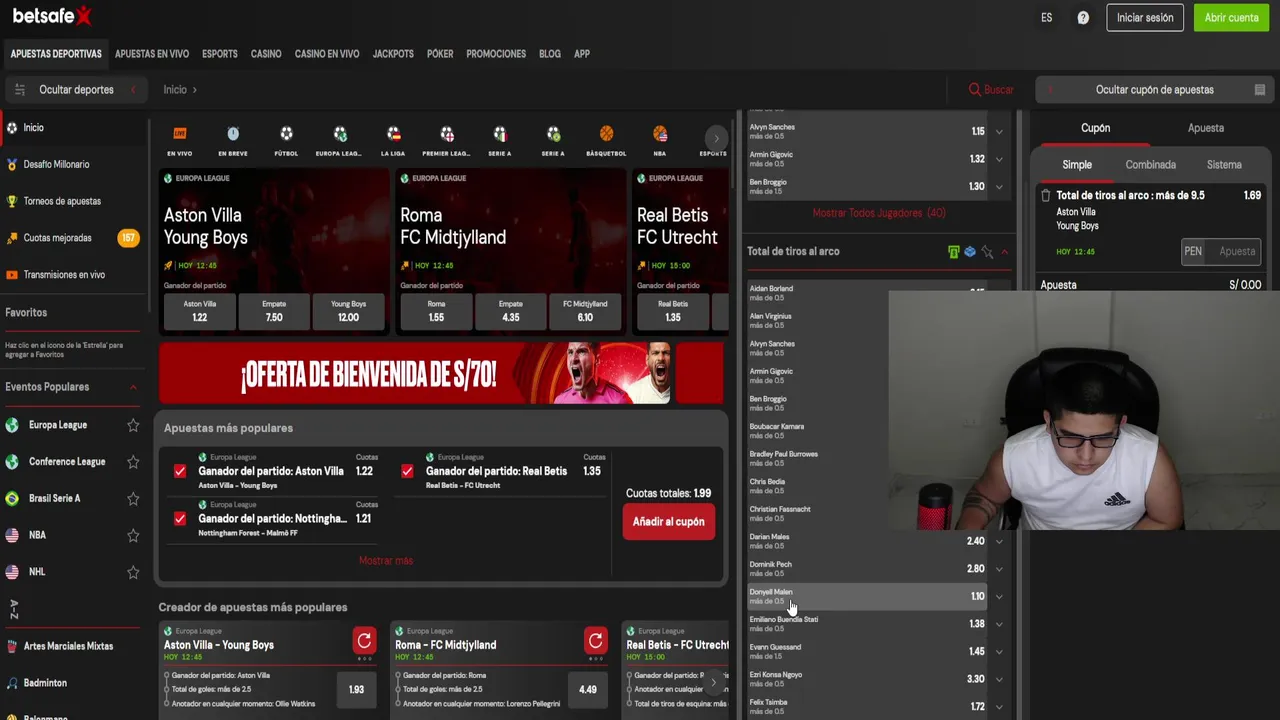
Task: Open Jackpots menu item
Action: [393, 54]
